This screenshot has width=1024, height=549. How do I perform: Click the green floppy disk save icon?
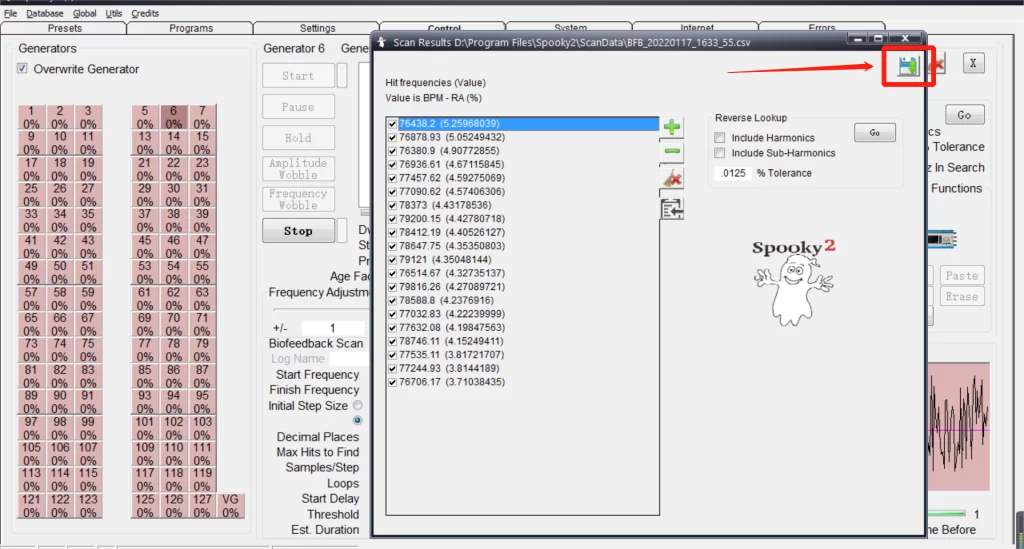point(908,66)
